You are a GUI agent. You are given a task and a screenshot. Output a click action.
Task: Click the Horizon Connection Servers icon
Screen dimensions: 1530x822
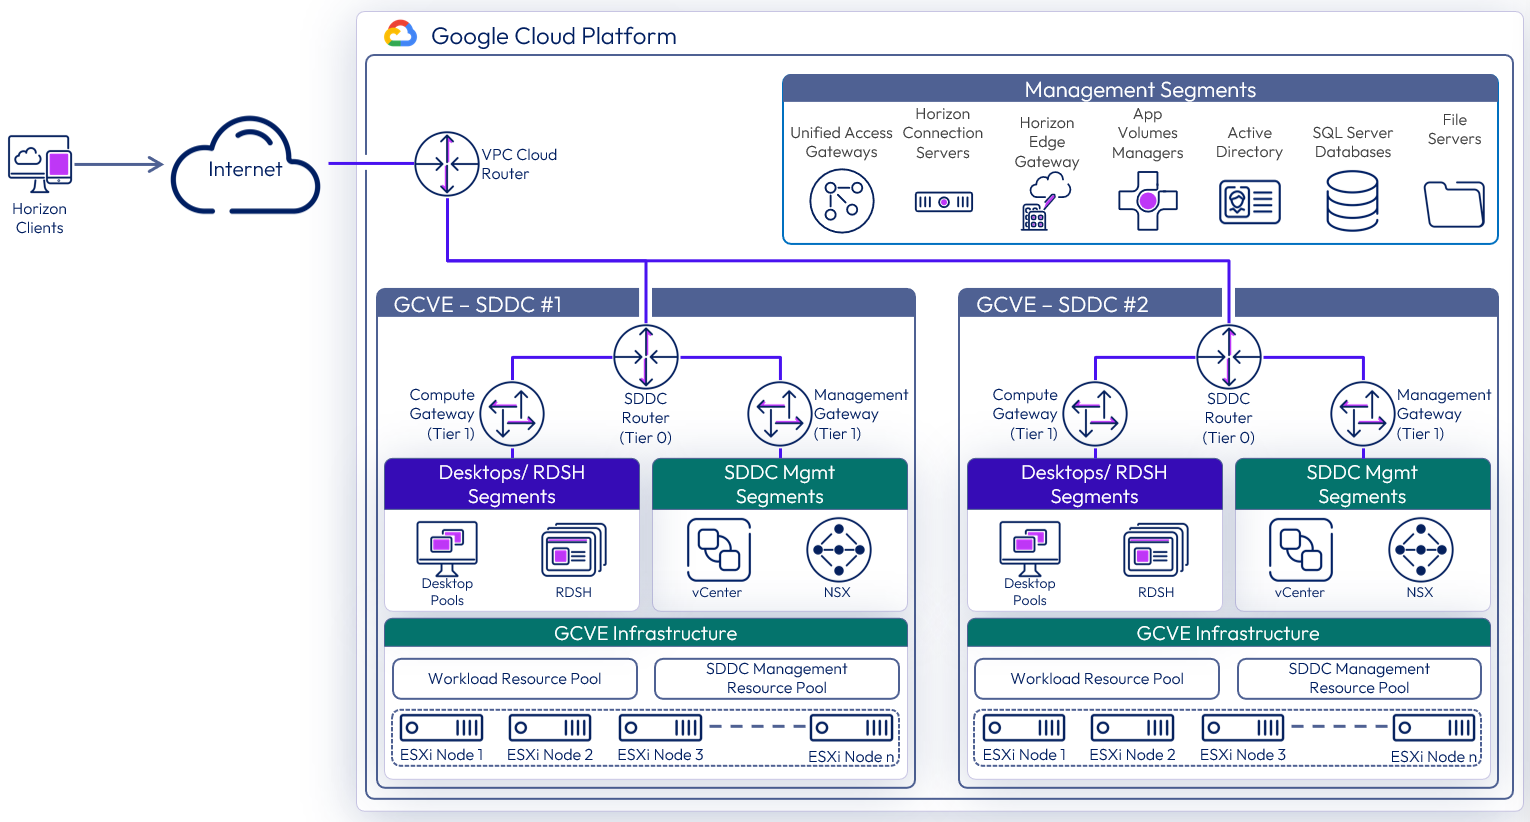(x=943, y=202)
